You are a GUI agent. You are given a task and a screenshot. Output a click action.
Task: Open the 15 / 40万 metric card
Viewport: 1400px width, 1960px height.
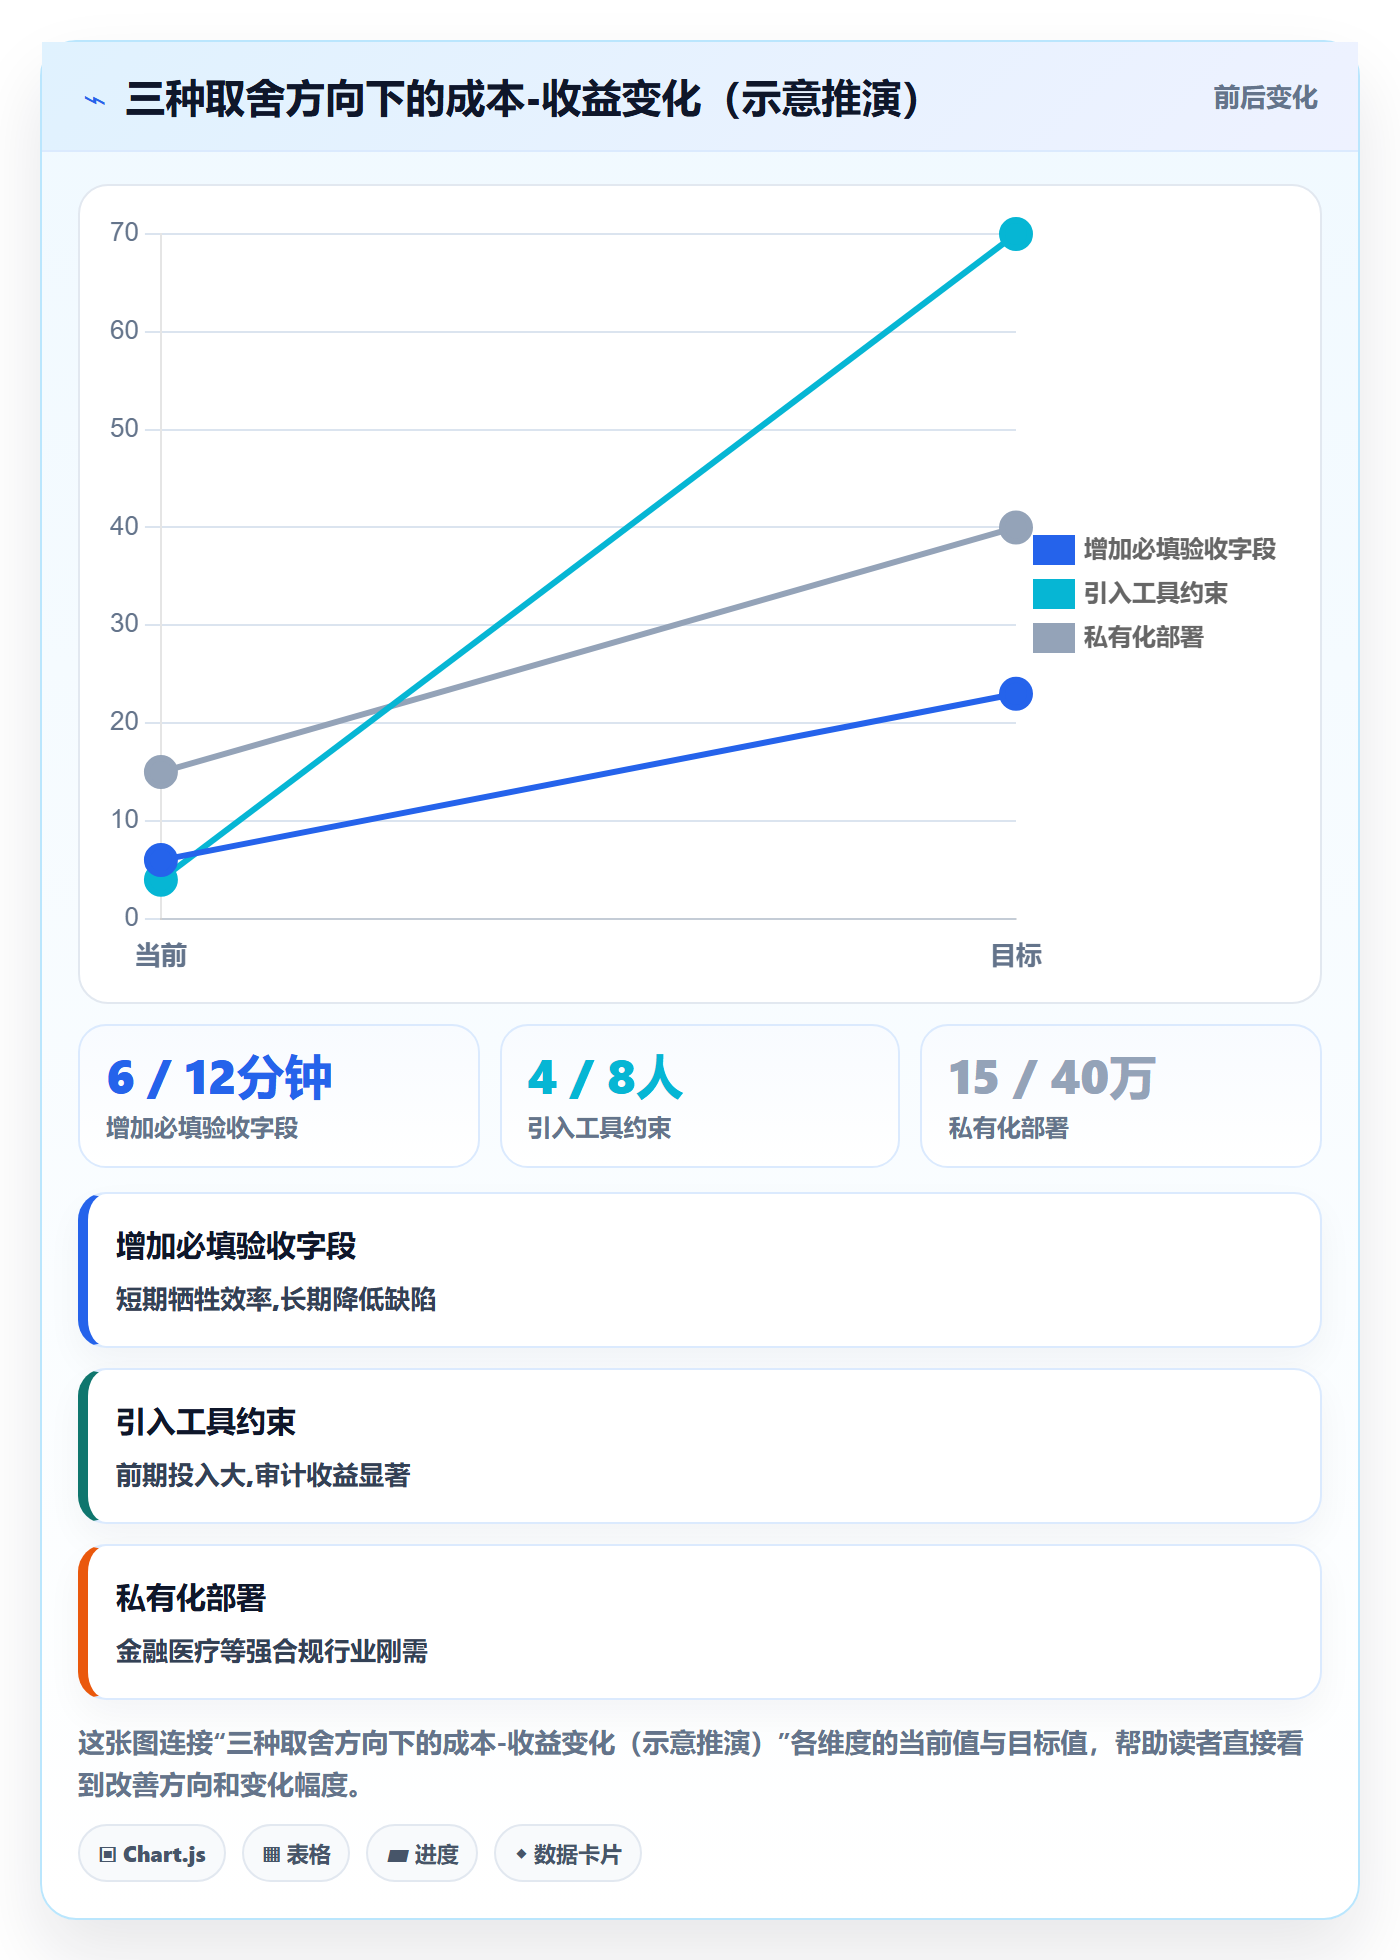tap(1121, 1096)
